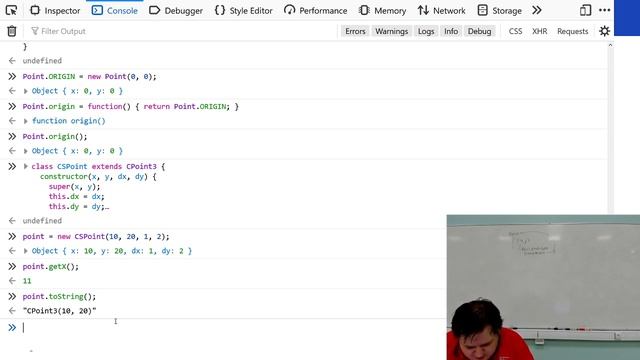Click the console scrollbar up arrow

coord(610,45)
